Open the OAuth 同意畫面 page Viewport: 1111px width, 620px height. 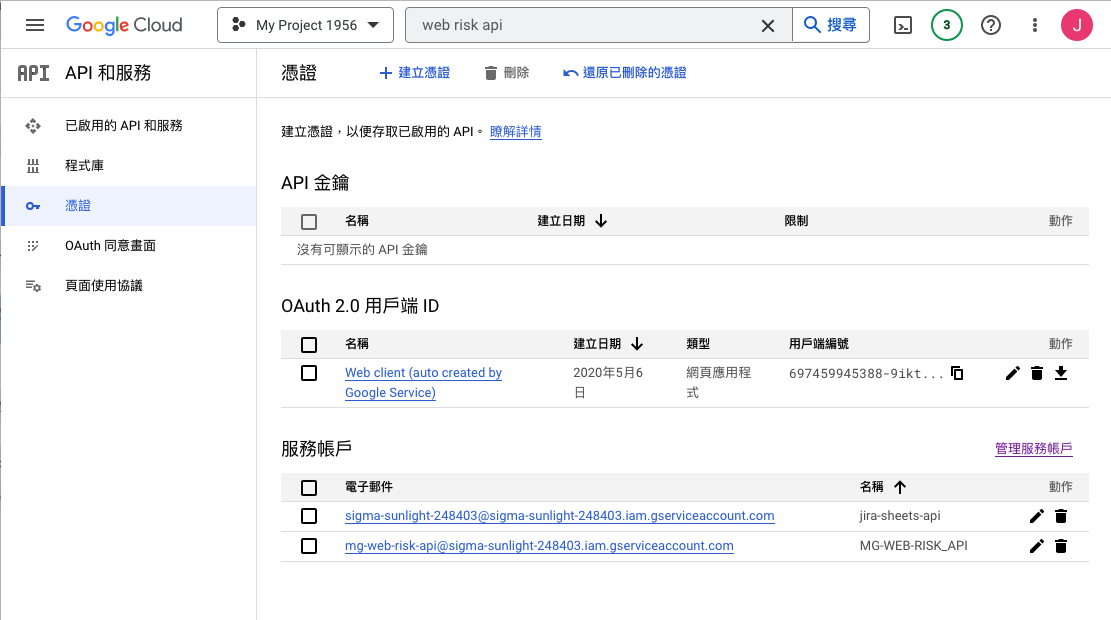110,245
